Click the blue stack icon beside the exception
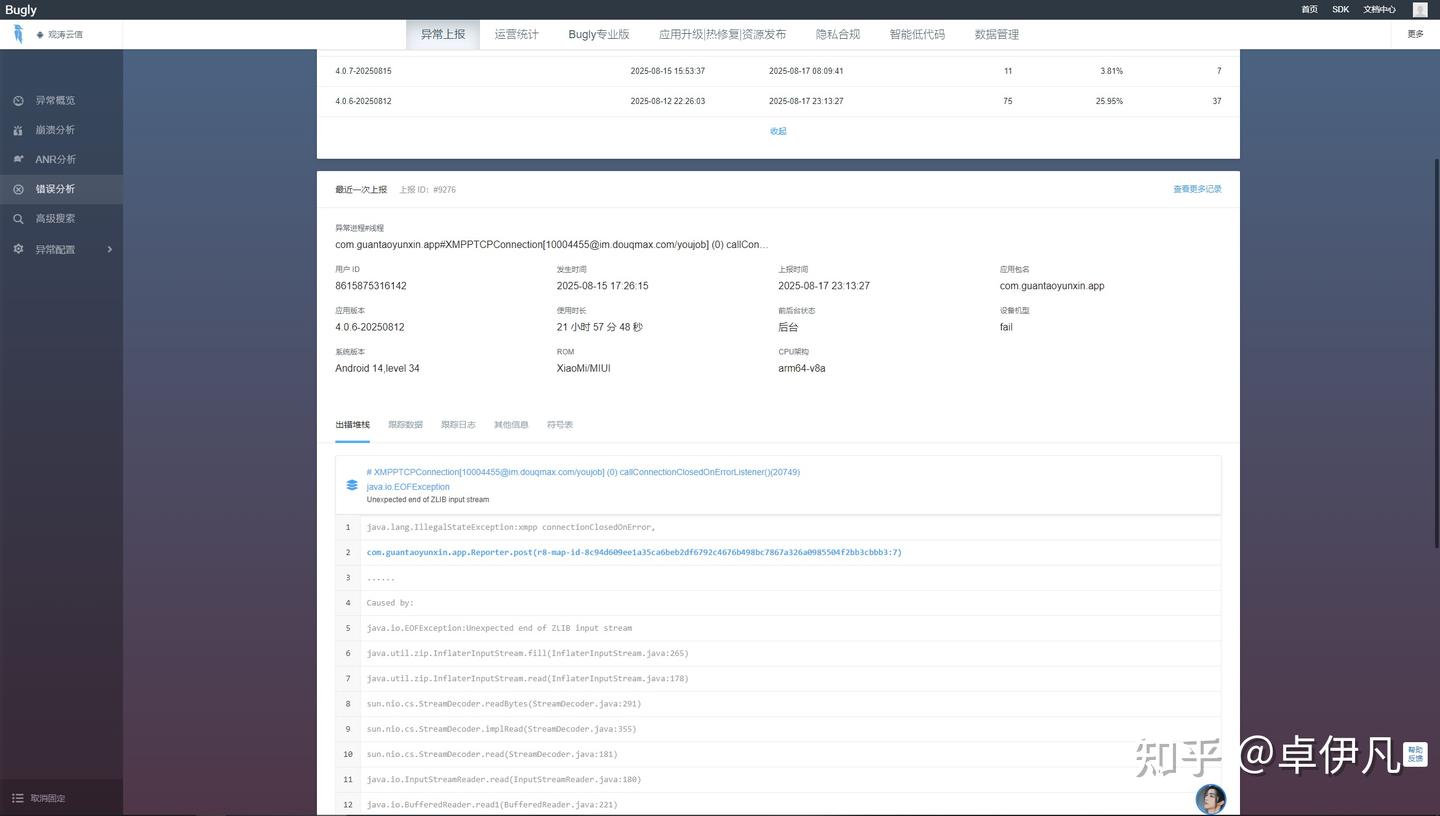 [351, 485]
